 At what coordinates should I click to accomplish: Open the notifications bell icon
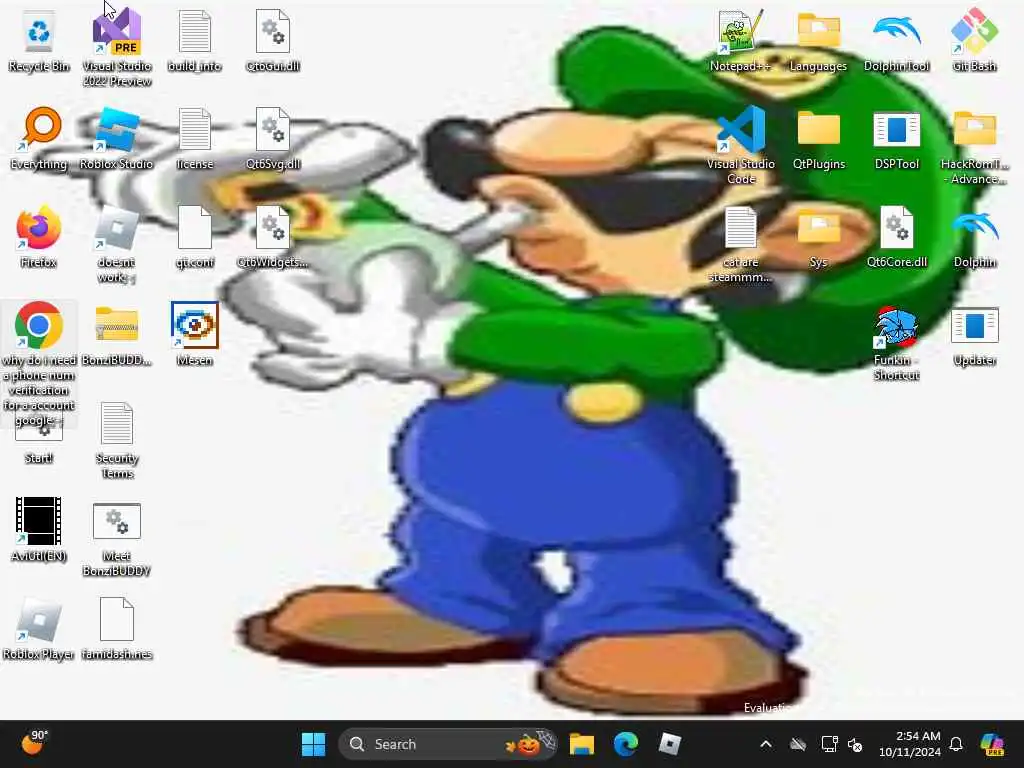956,744
